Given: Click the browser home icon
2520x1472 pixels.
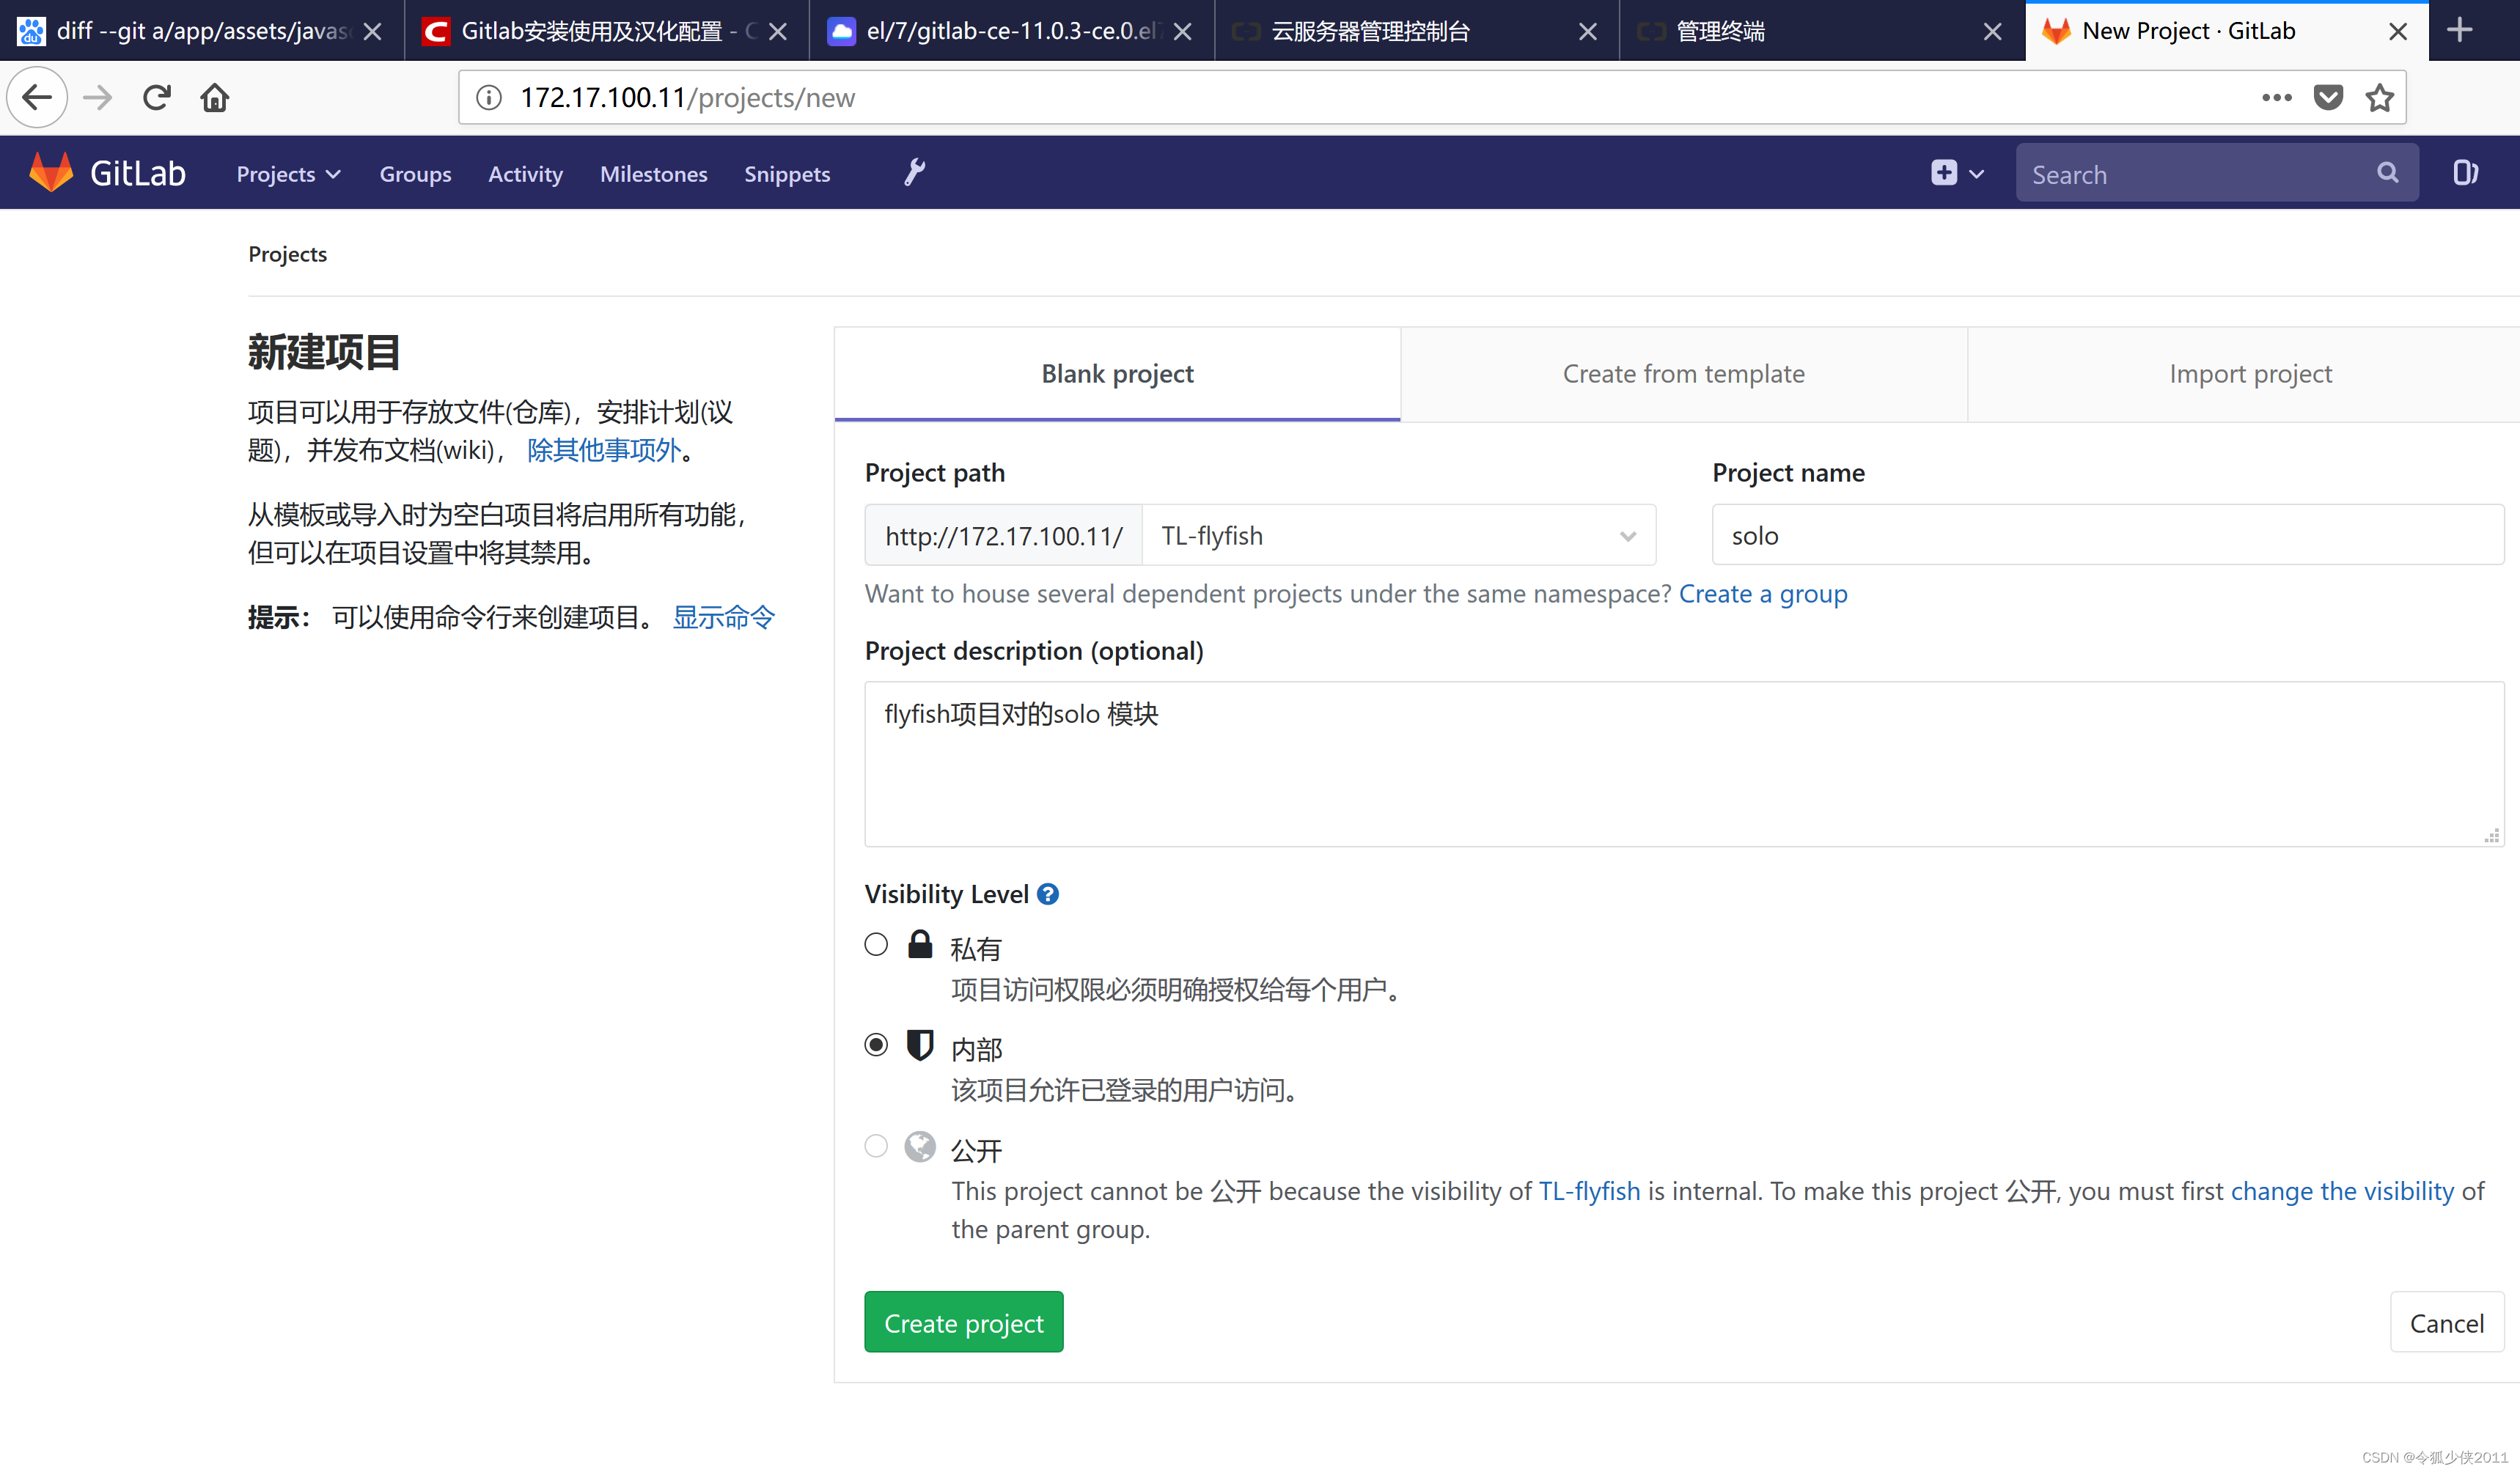Looking at the screenshot, I should pos(214,98).
